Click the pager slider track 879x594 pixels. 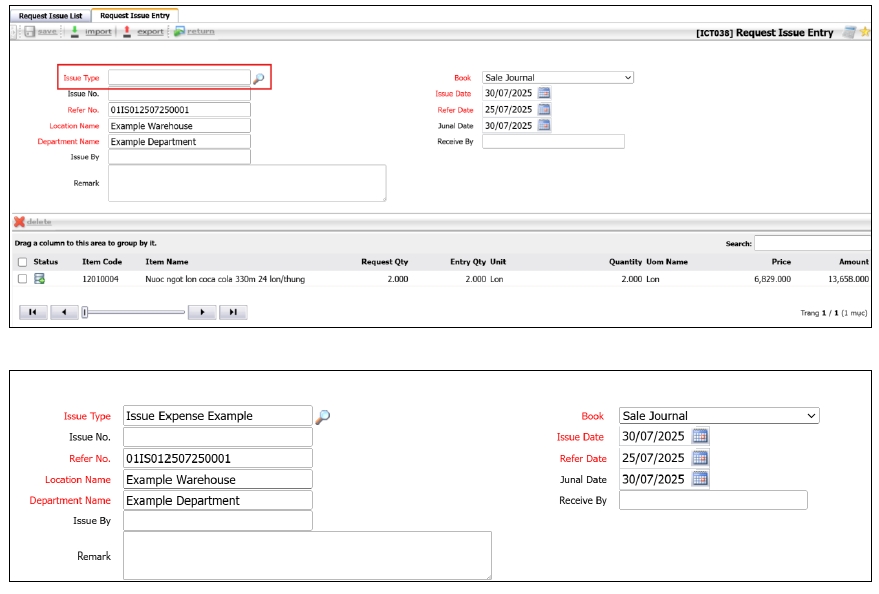click(x=135, y=312)
